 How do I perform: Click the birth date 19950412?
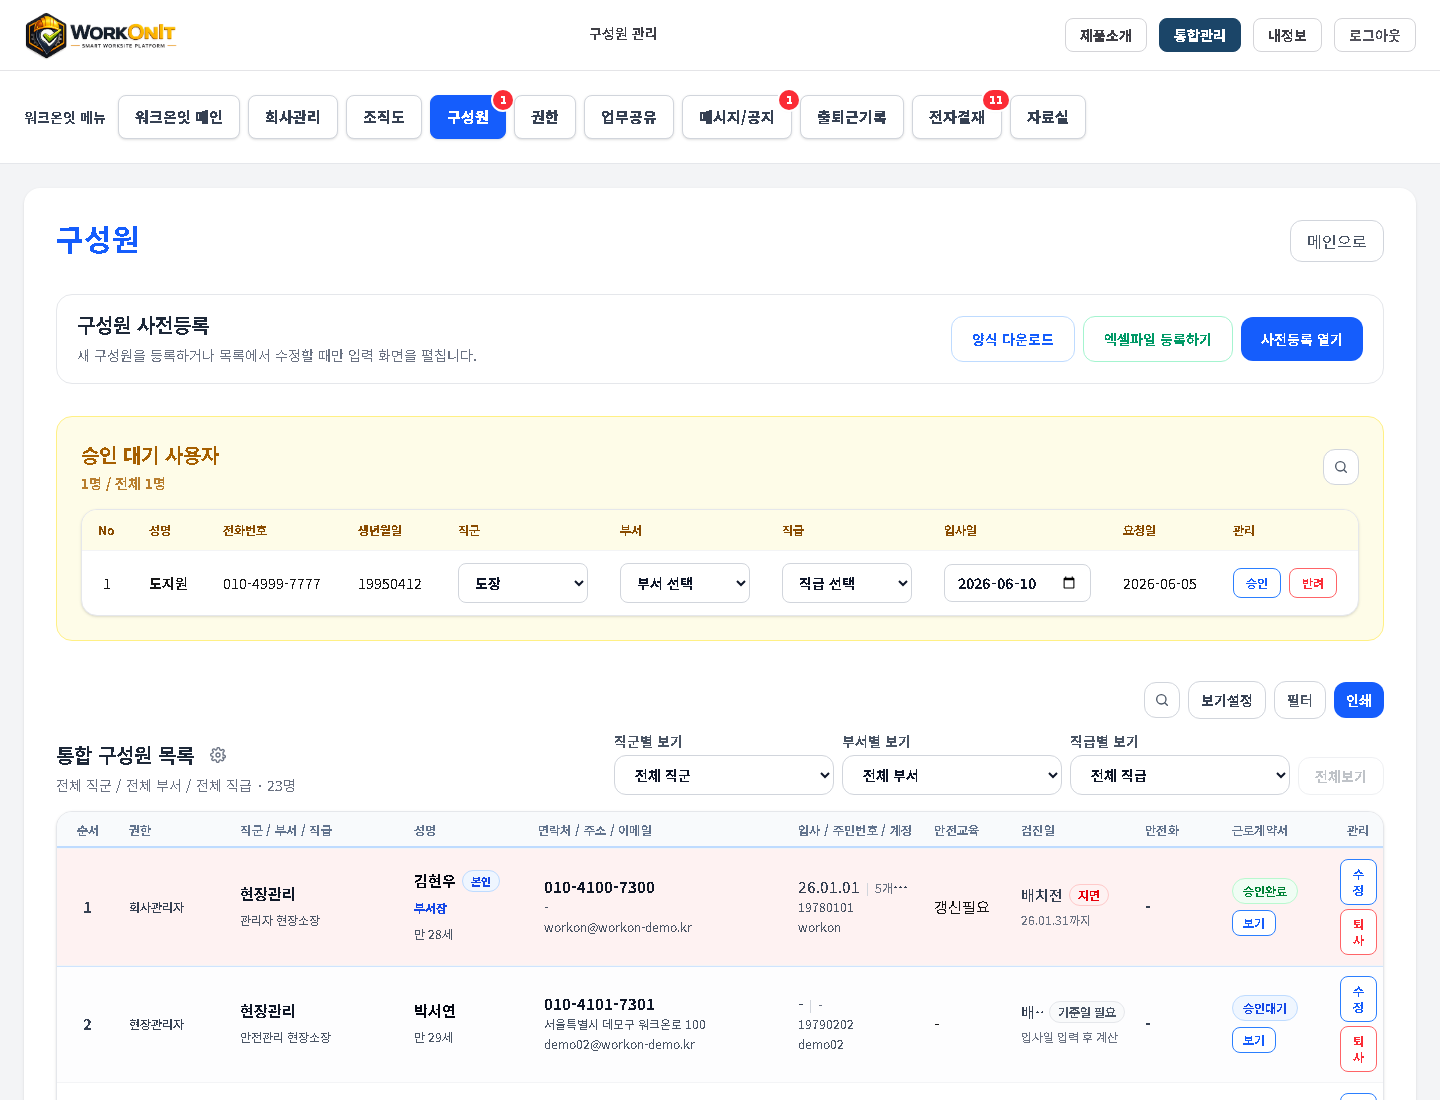point(390,584)
